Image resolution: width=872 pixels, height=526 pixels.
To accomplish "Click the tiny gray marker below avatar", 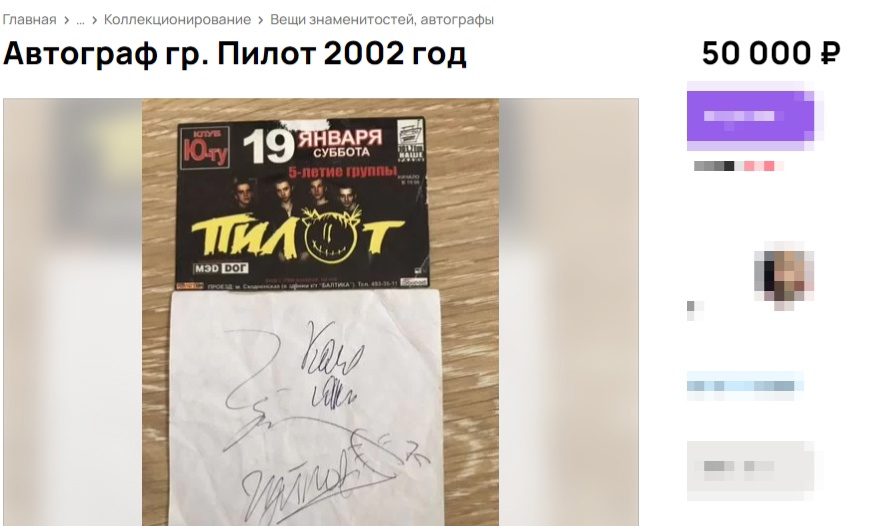I will click(695, 309).
